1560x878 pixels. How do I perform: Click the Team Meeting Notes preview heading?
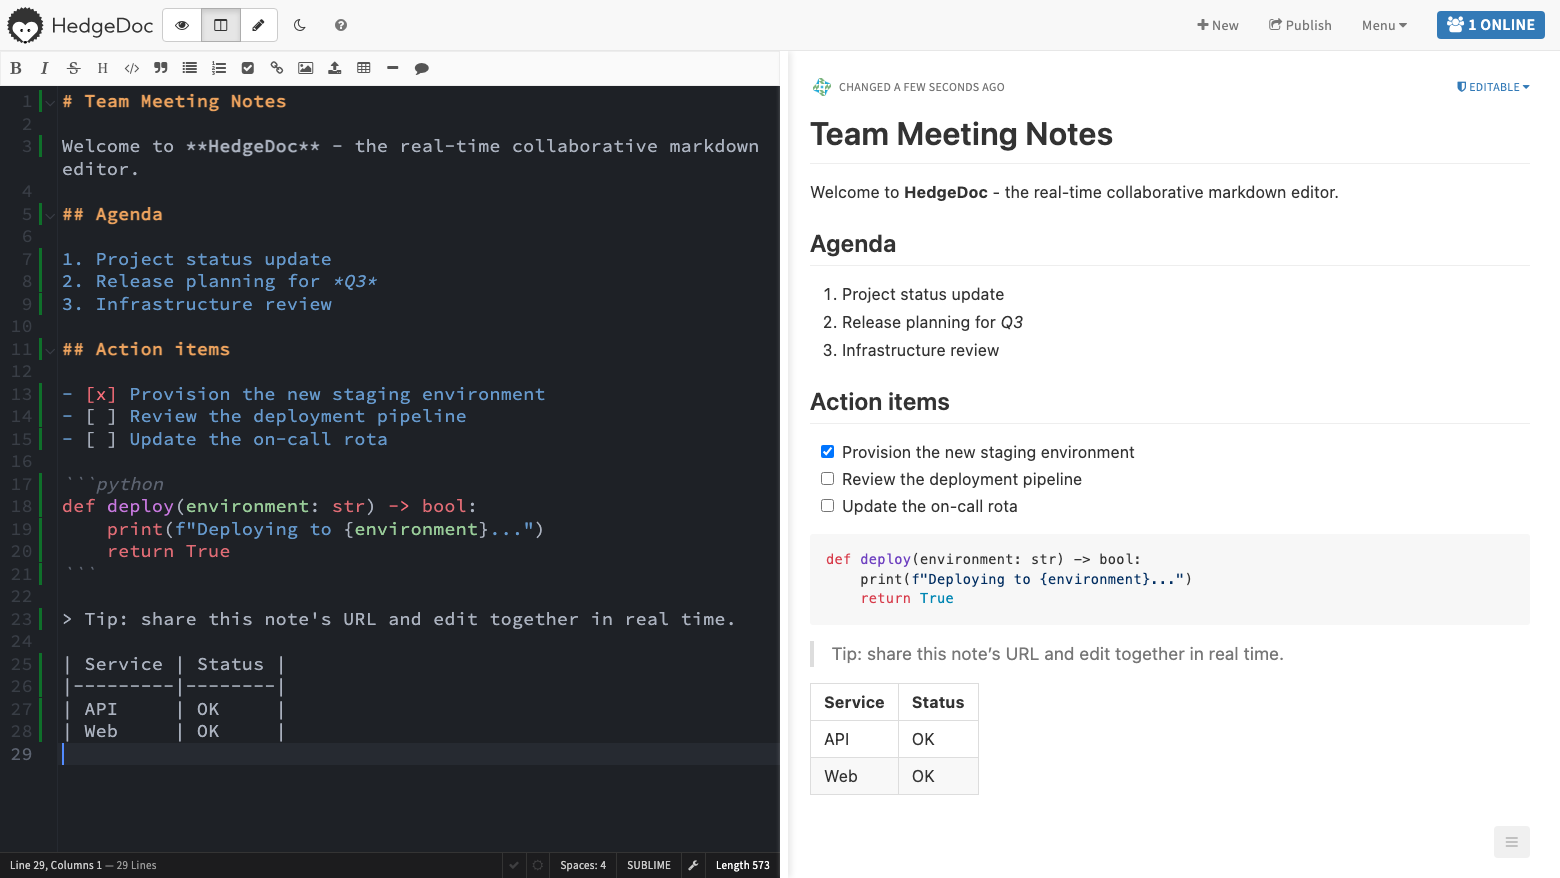tap(961, 134)
